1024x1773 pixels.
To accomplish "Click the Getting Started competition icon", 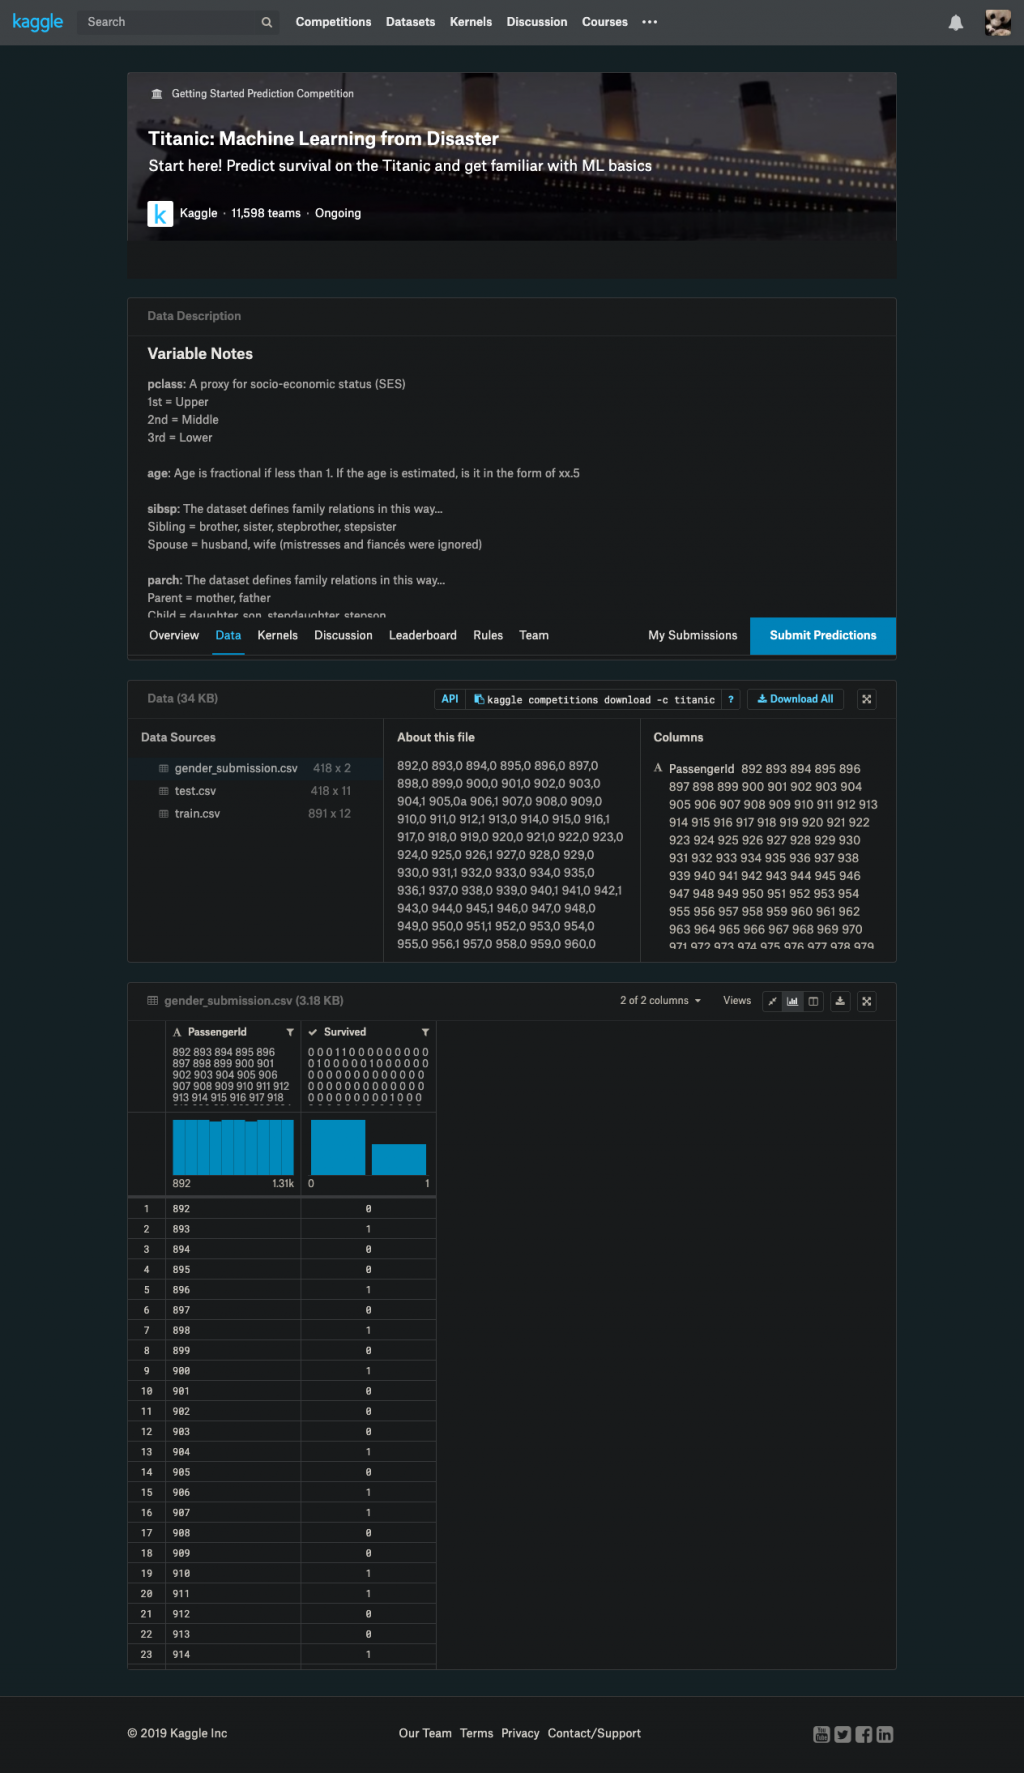I will [156, 94].
